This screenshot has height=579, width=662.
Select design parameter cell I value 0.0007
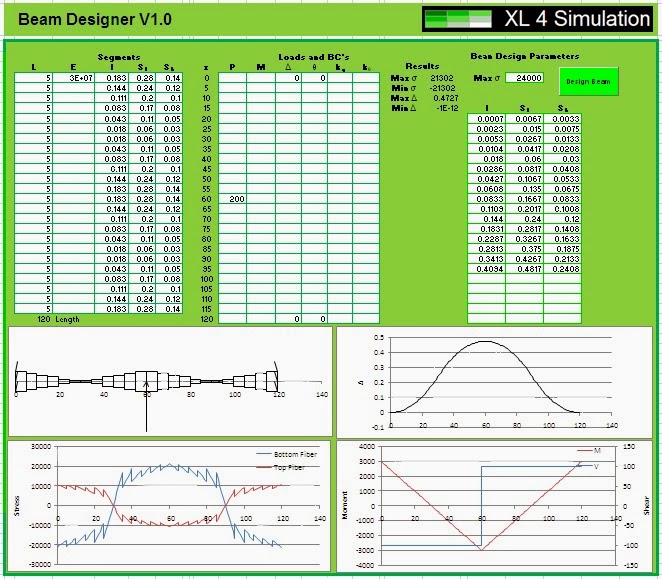(486, 119)
